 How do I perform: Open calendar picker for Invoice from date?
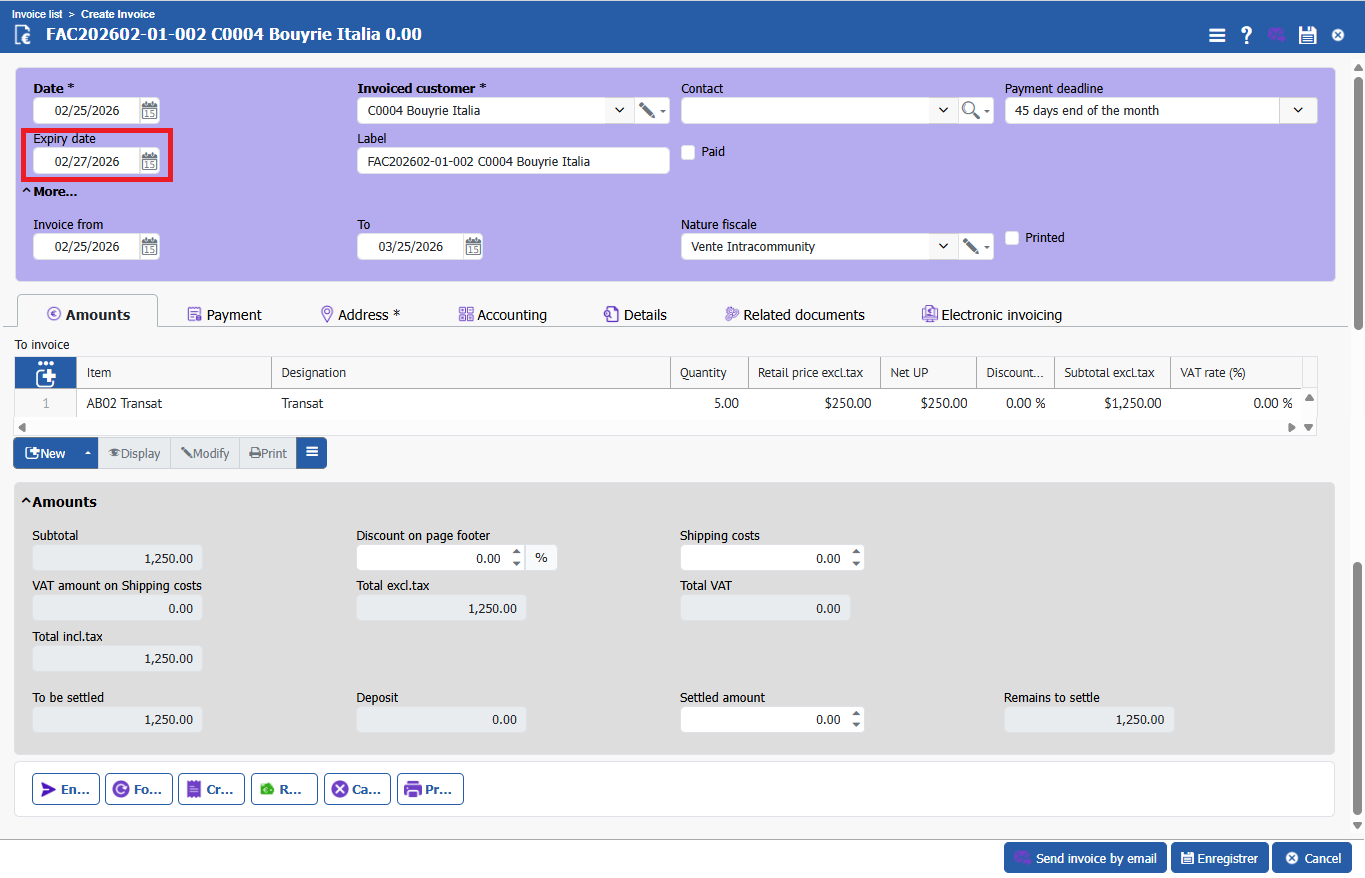tap(149, 246)
